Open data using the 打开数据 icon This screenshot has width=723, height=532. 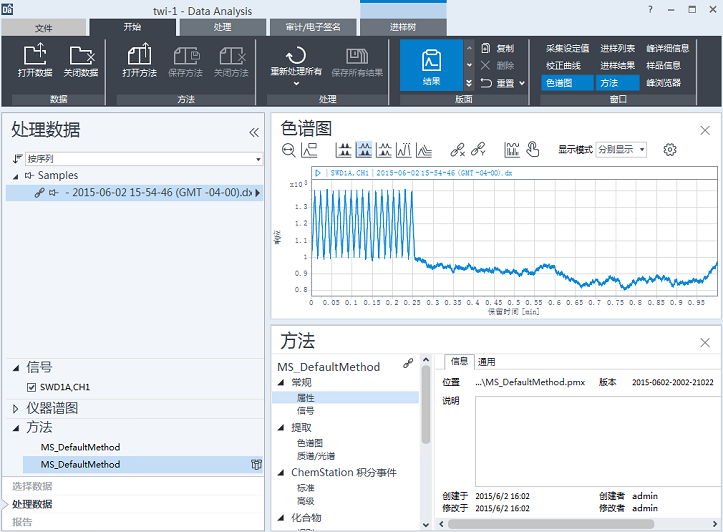35,55
